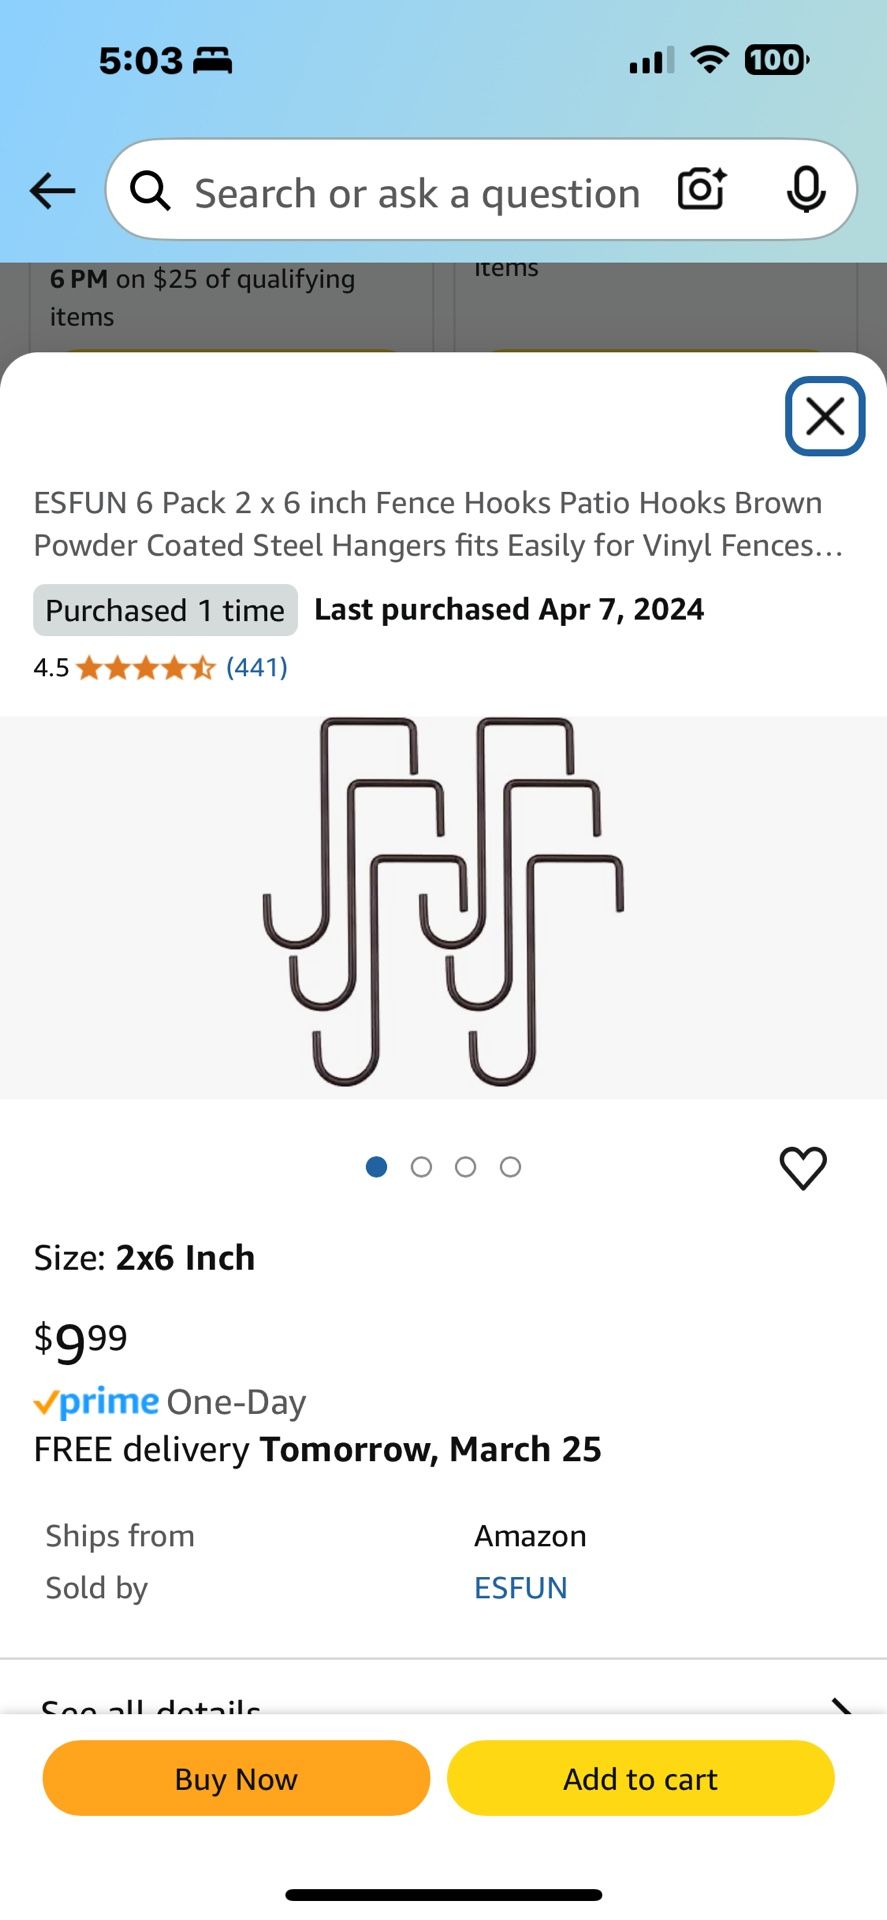Select the first image dot

(377, 1167)
